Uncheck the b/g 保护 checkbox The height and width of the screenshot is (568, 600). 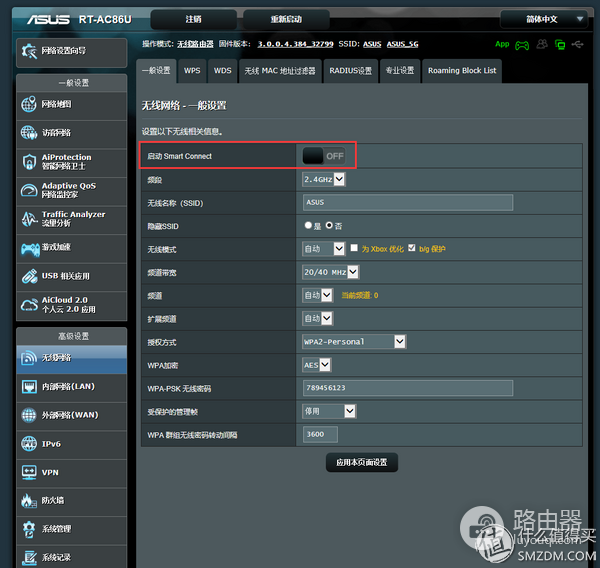click(x=412, y=248)
